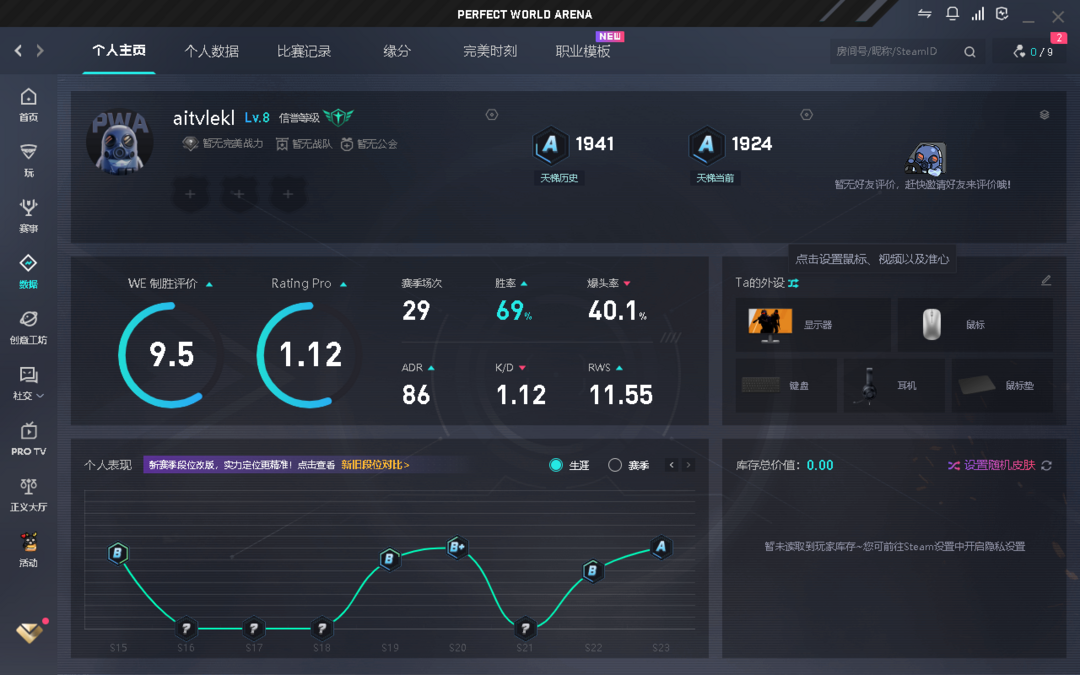Click the edit pencil in Ta的外设 panel
Image resolution: width=1080 pixels, height=675 pixels.
point(1046,281)
